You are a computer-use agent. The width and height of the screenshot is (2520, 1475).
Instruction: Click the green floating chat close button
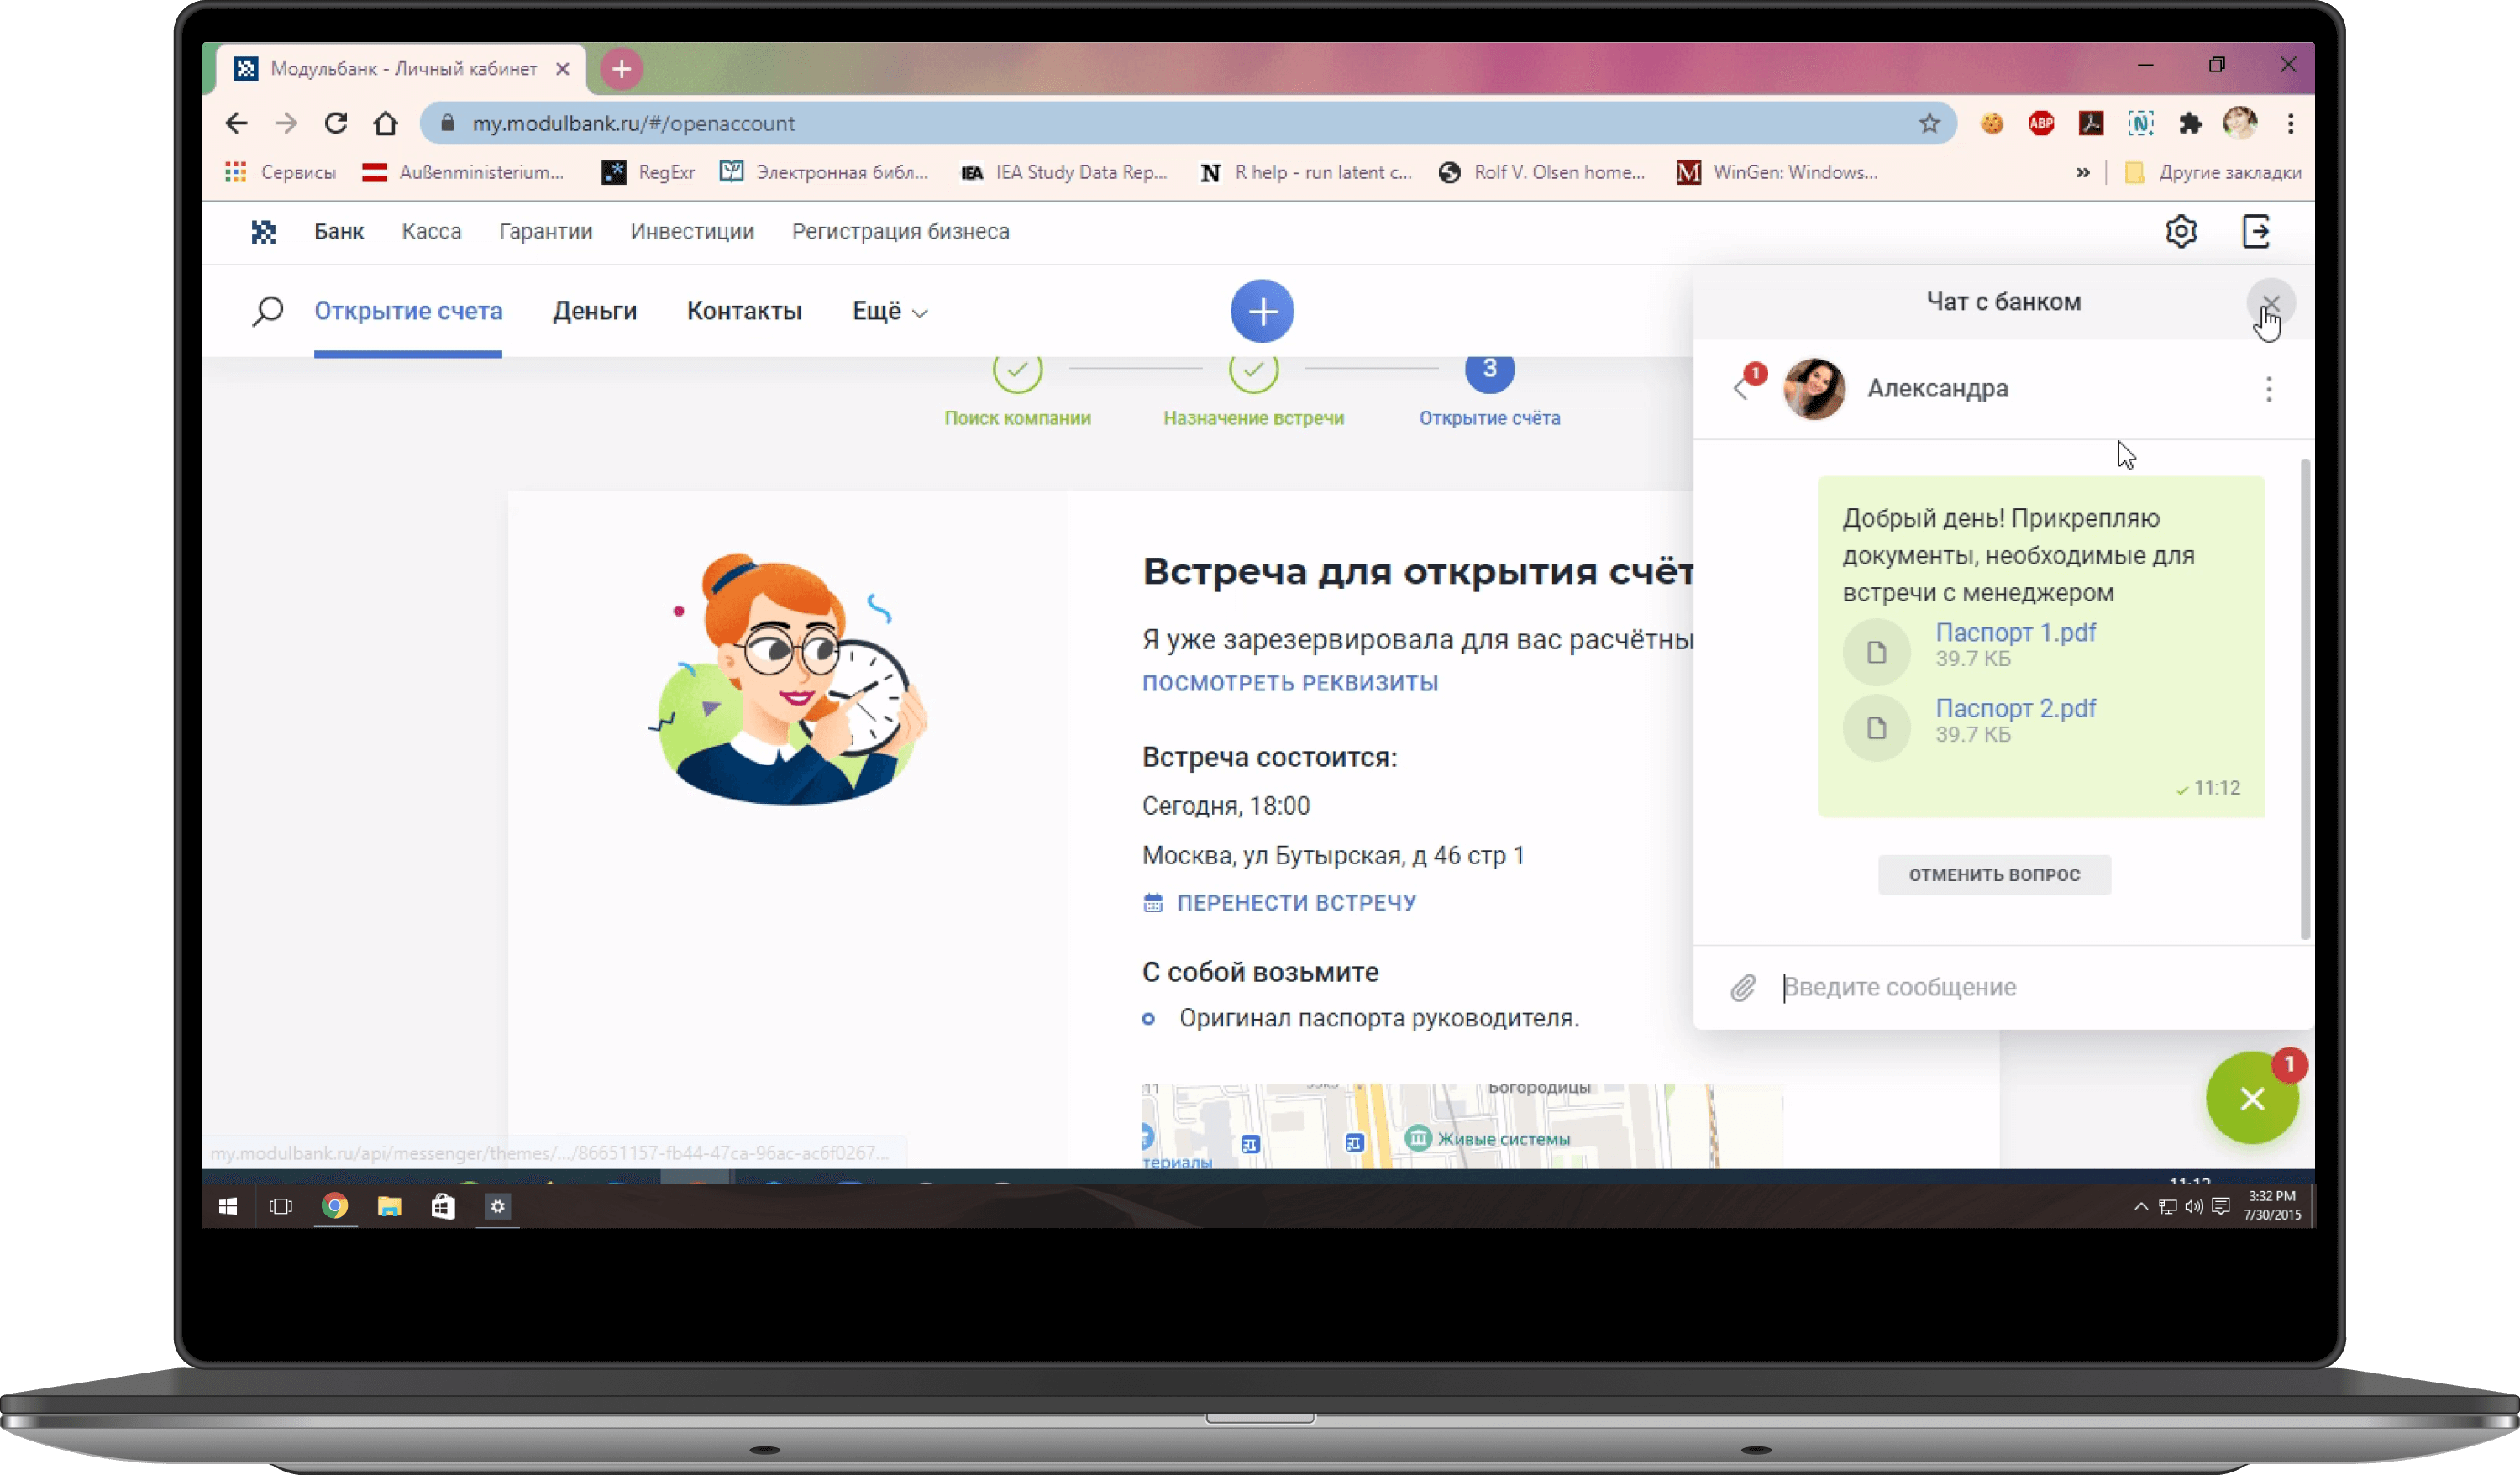click(x=2252, y=1098)
